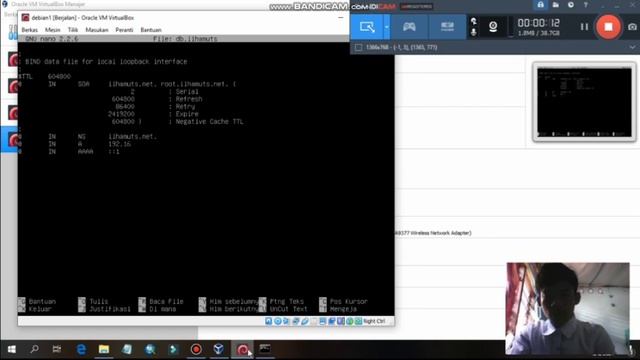The height and width of the screenshot is (360, 640).
Task: Click the Right Ctrl host key label
Action: [x=374, y=321]
